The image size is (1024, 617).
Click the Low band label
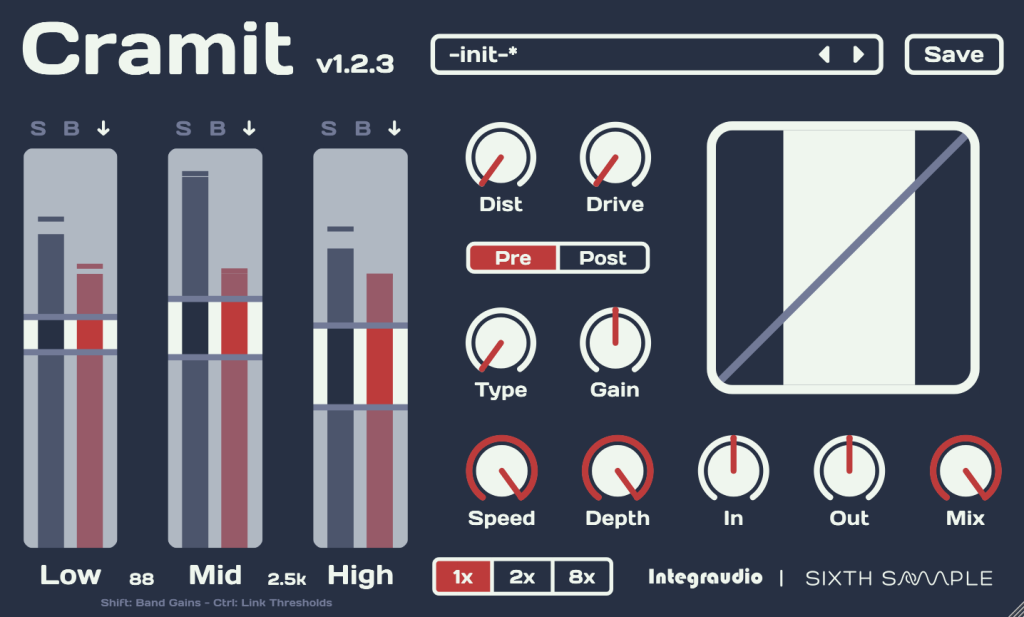71,575
